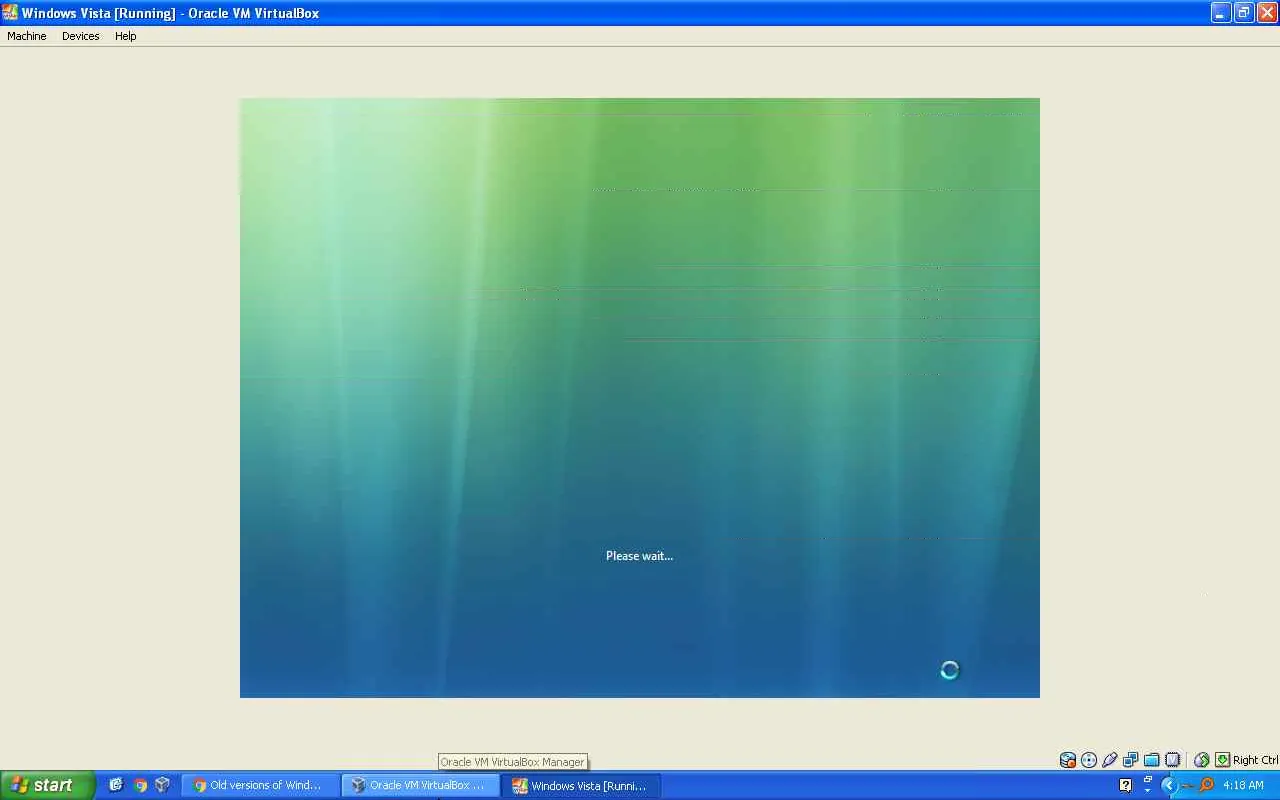Viewport: 1280px width, 800px height.
Task: Click the network adapter status icon
Action: pyautogui.click(x=1131, y=760)
